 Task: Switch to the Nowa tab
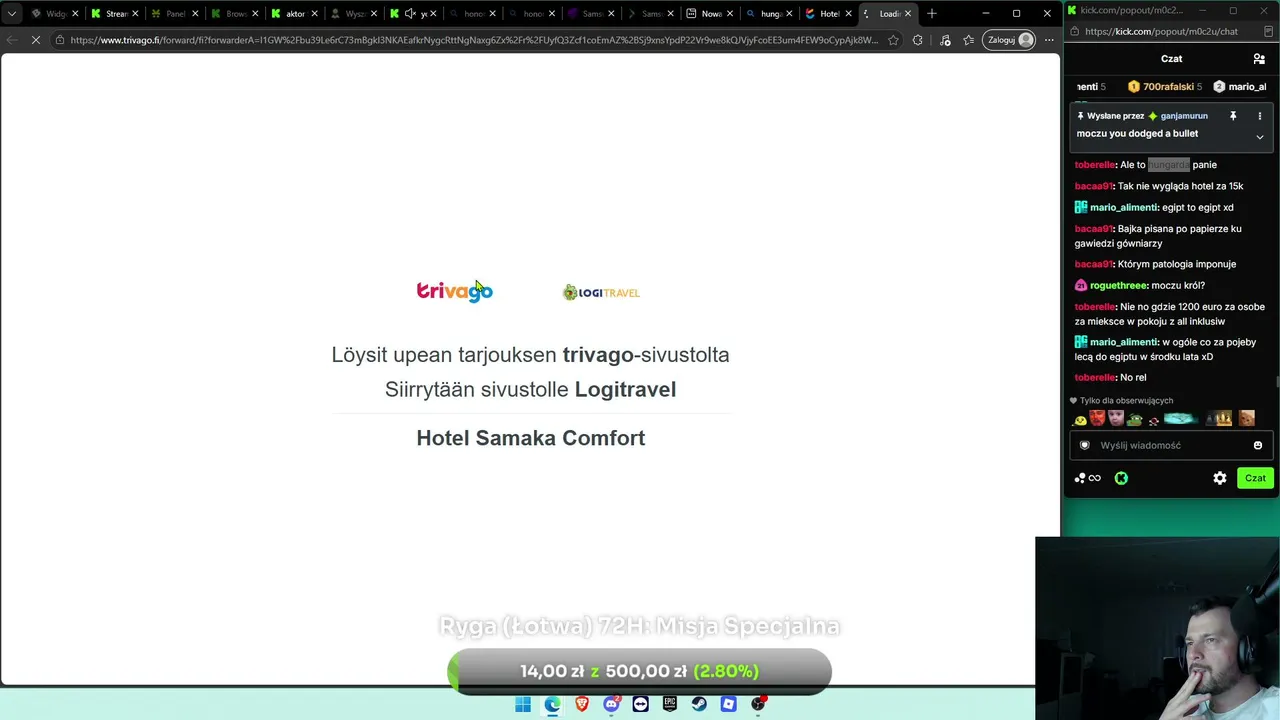click(x=709, y=13)
